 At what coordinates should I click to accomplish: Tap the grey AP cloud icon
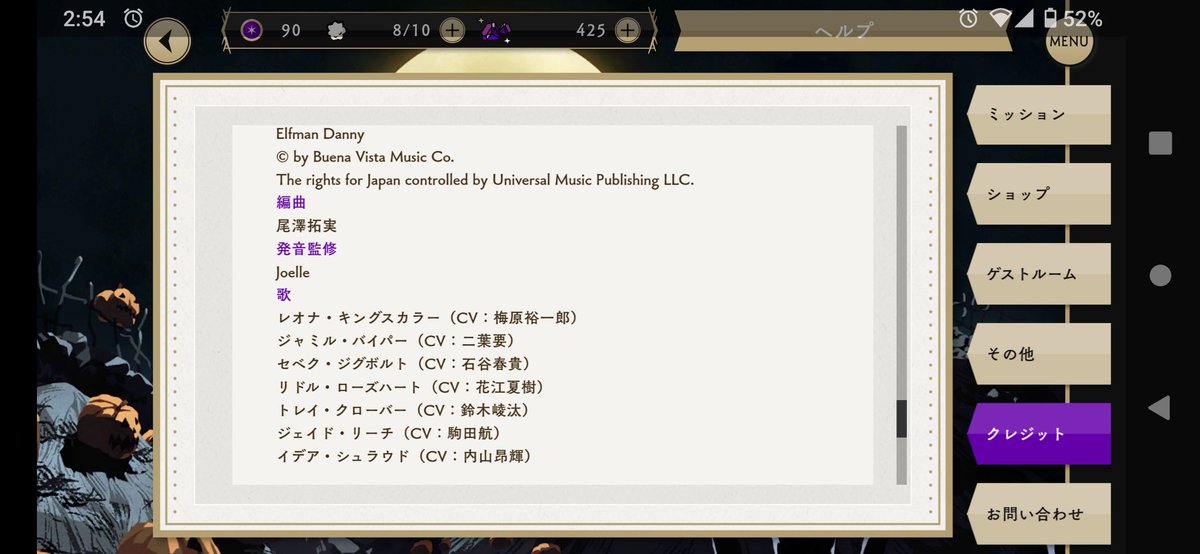(337, 30)
